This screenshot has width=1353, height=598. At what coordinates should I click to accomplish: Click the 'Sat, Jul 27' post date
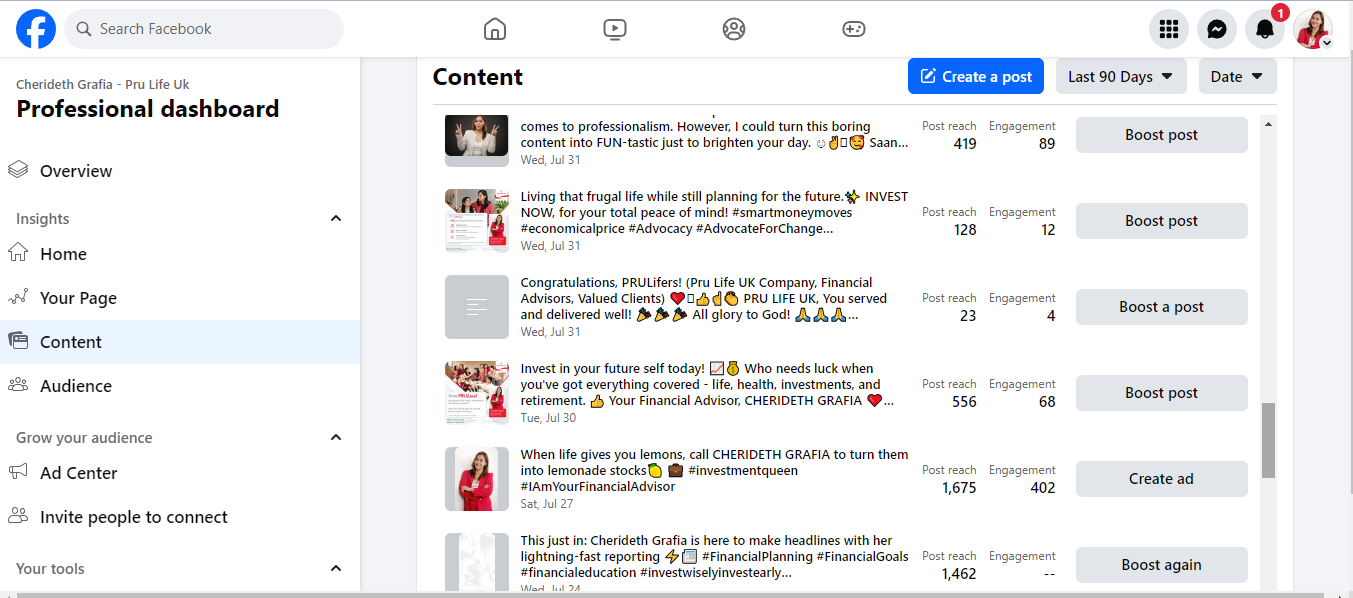pos(547,504)
